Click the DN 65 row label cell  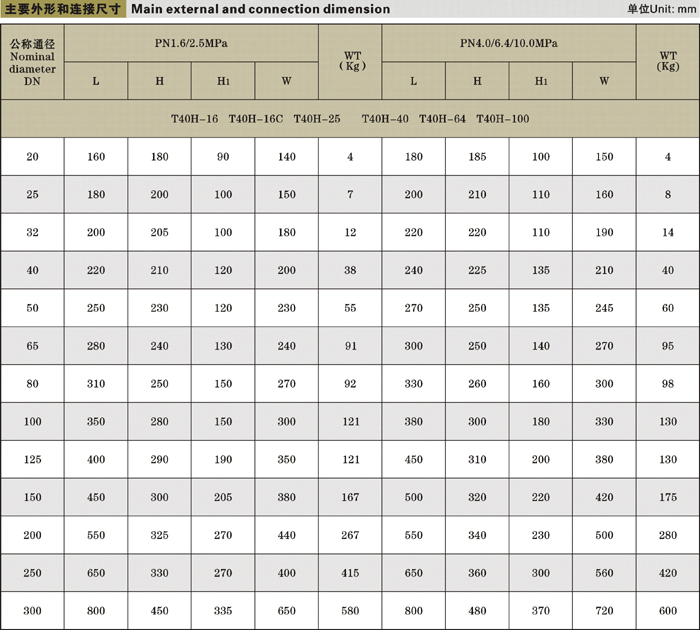[x=32, y=346]
